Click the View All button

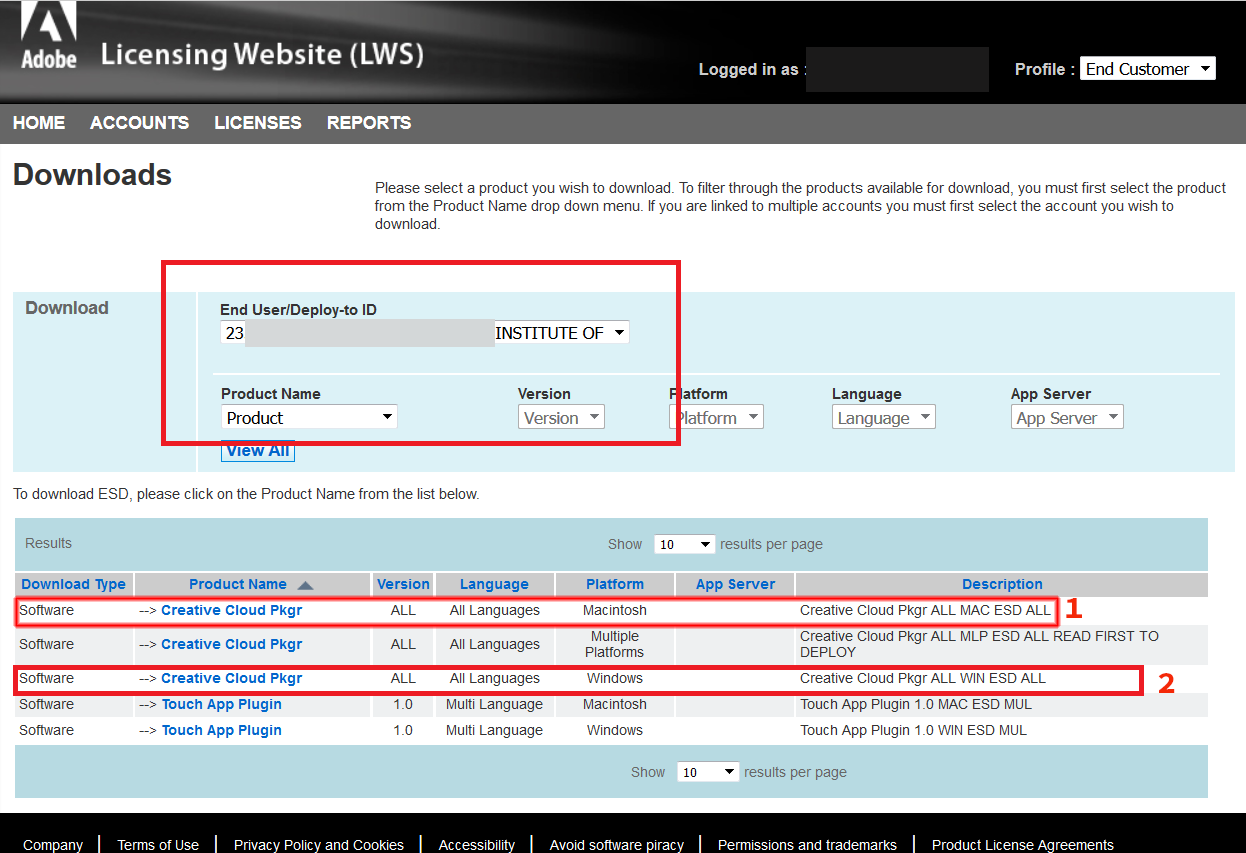pyautogui.click(x=258, y=450)
